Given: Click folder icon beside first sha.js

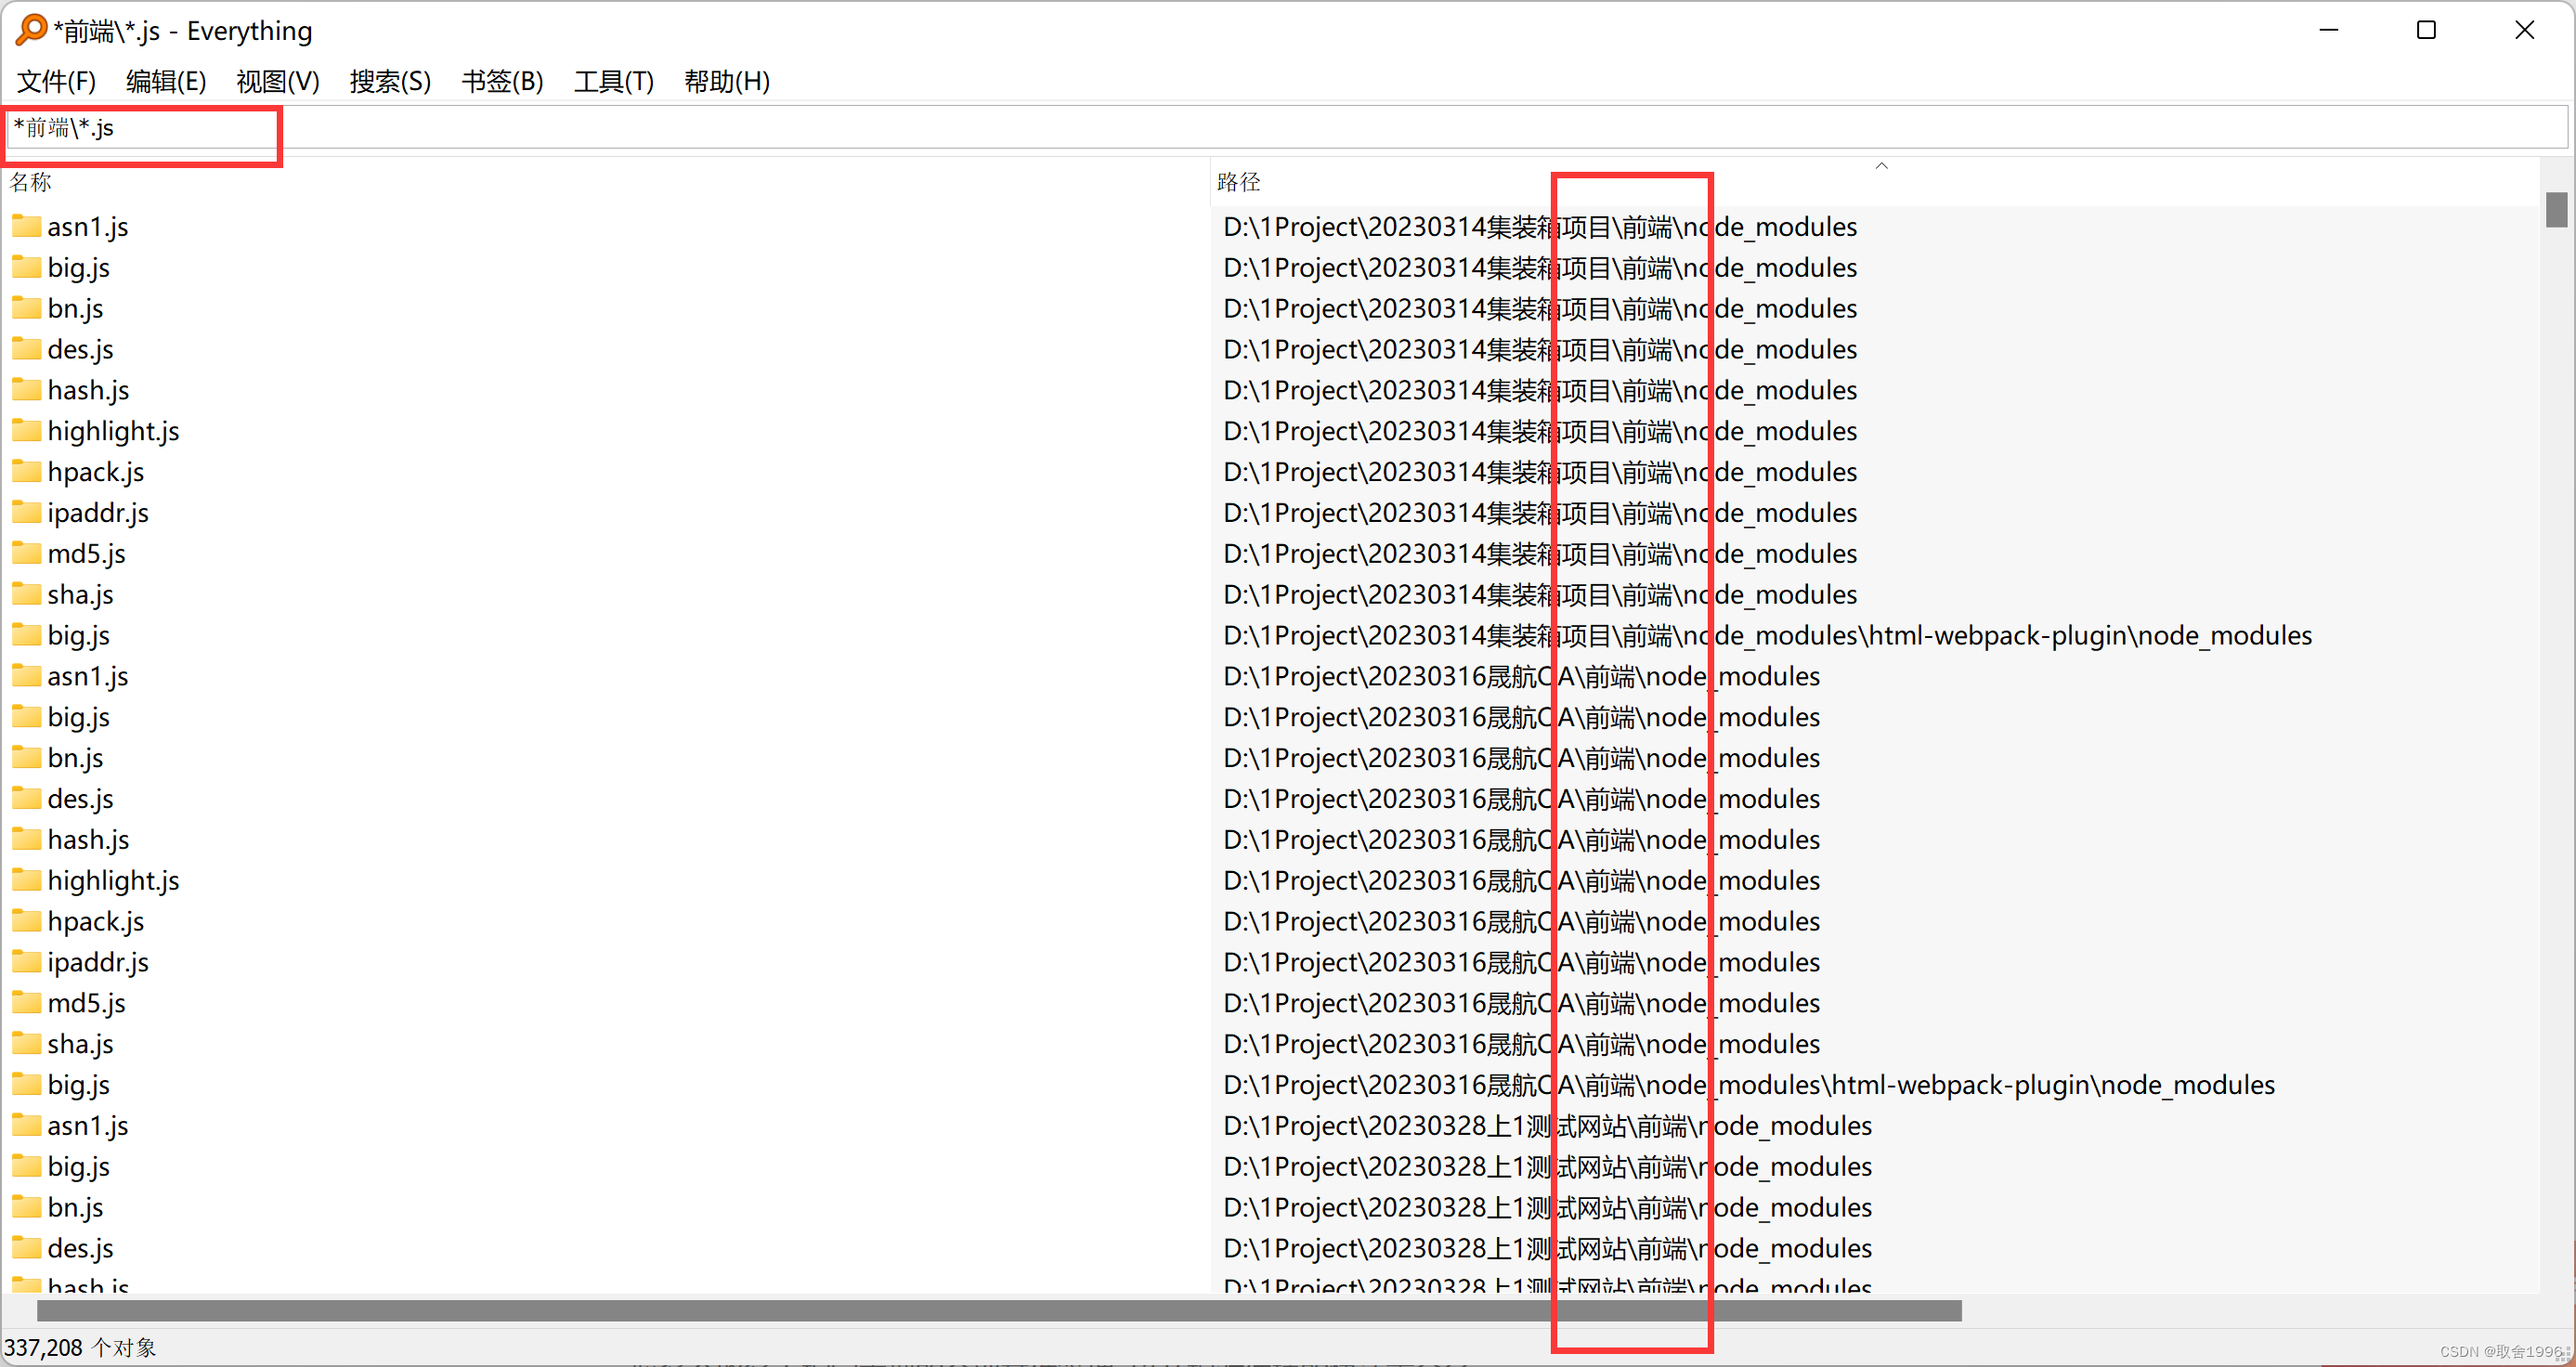Looking at the screenshot, I should tap(27, 595).
